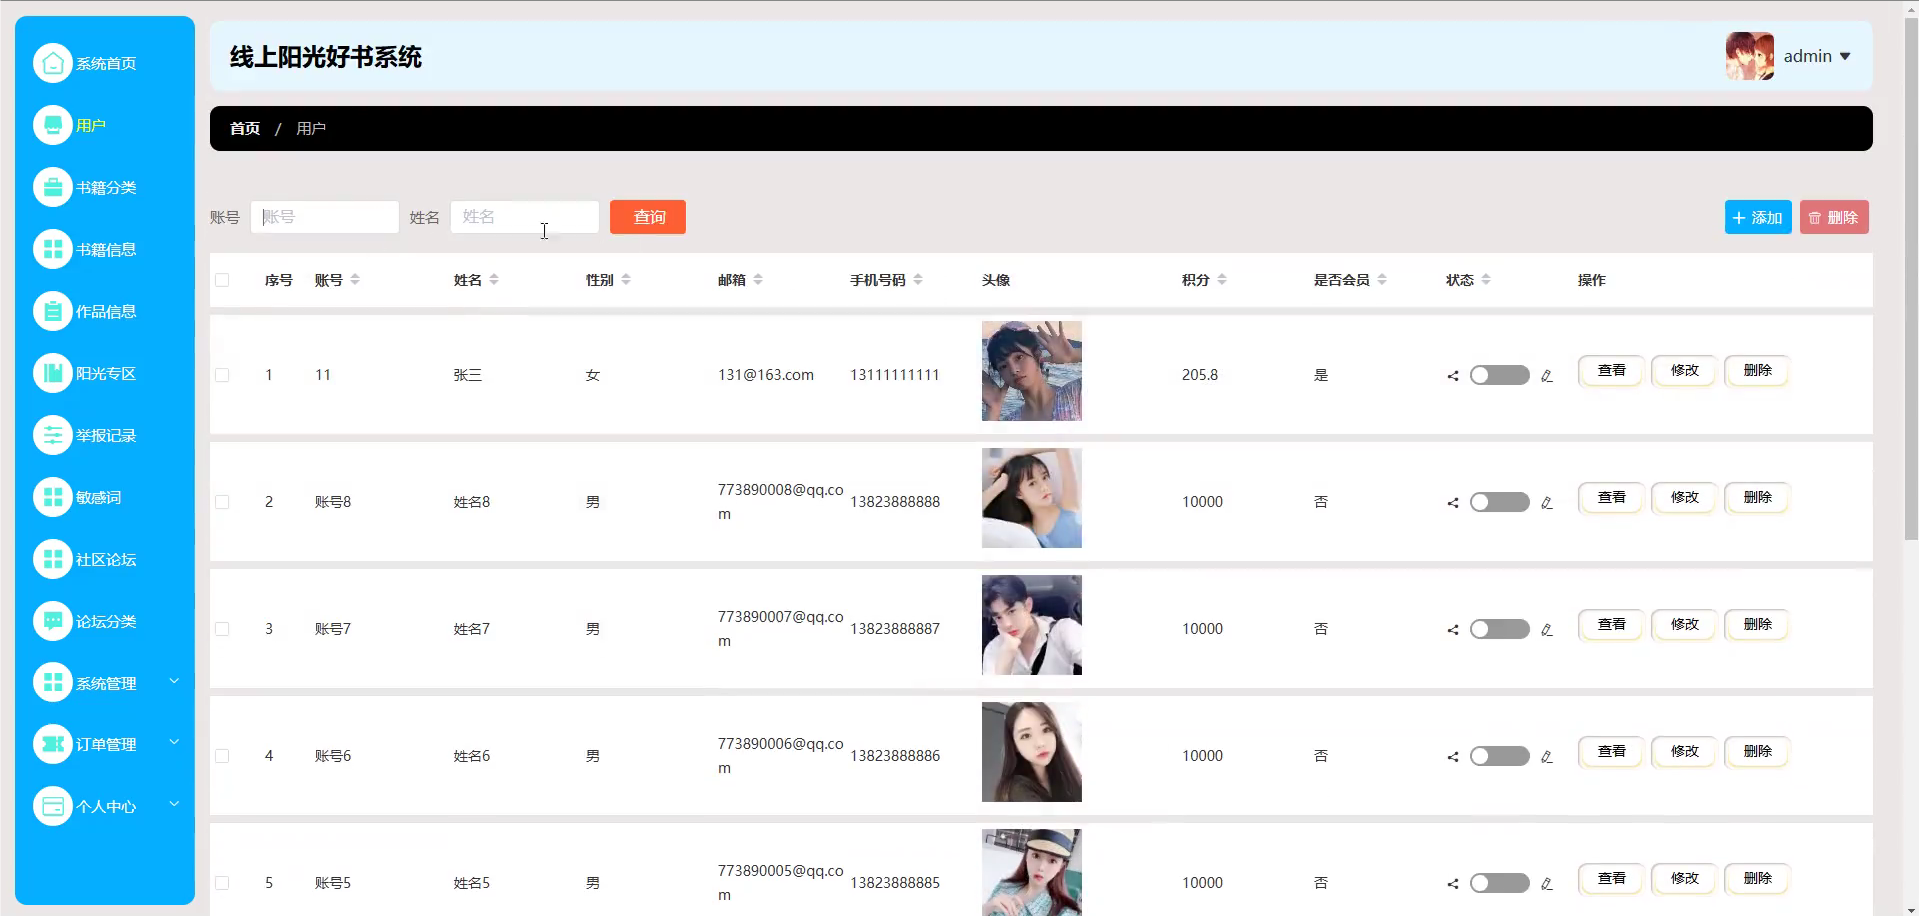The height and width of the screenshot is (916, 1919).
Task: Click the 书籍信息 grid icon
Action: tap(53, 249)
